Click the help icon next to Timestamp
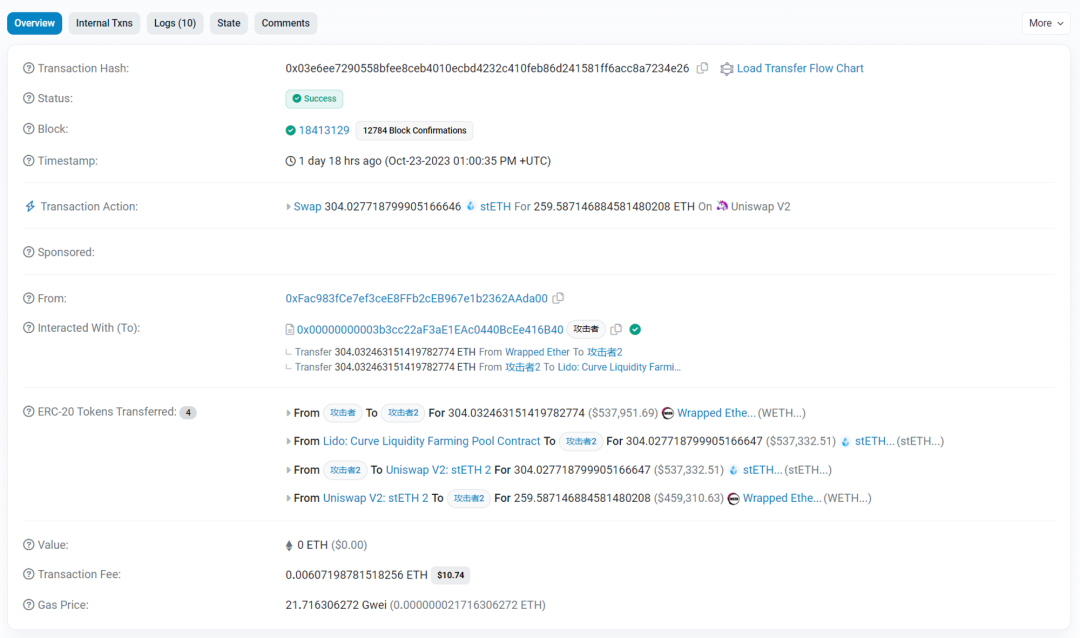This screenshot has width=1080, height=638. [x=28, y=161]
